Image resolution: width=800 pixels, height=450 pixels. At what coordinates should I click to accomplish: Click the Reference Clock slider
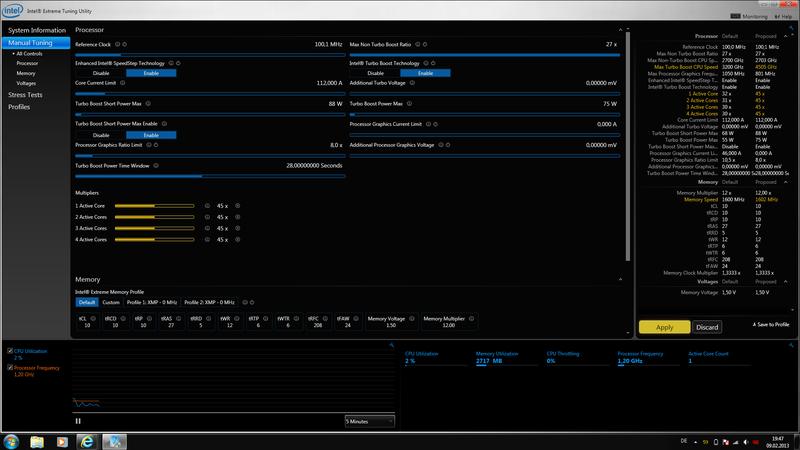coord(210,55)
